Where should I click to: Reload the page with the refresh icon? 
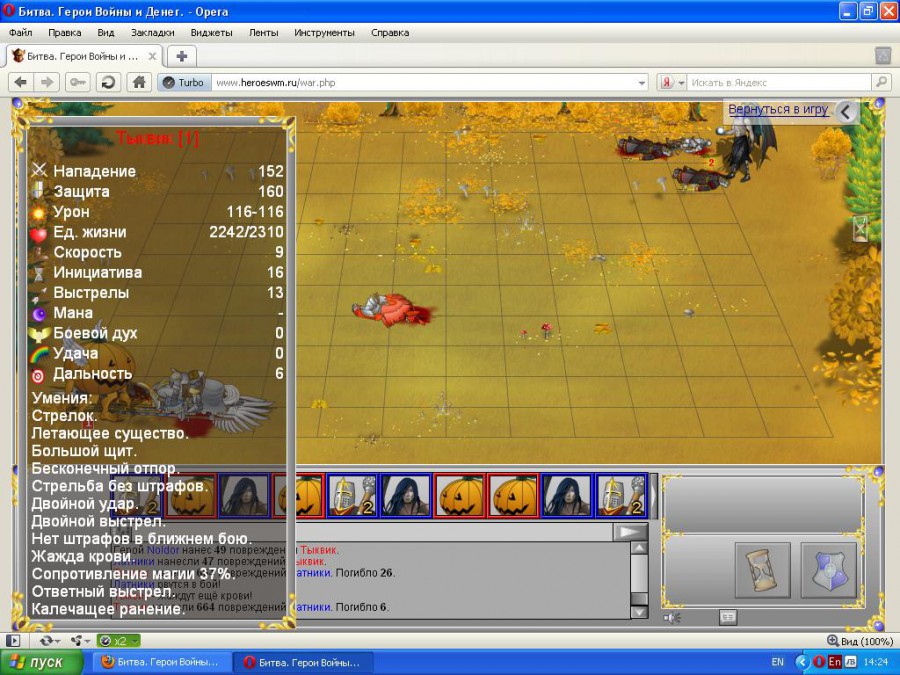point(108,83)
